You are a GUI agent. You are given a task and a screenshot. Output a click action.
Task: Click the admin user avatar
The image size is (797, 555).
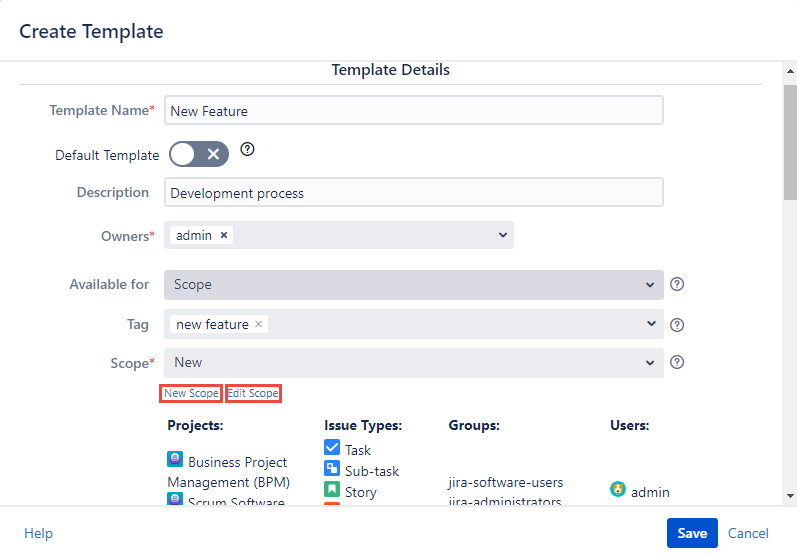pos(618,490)
